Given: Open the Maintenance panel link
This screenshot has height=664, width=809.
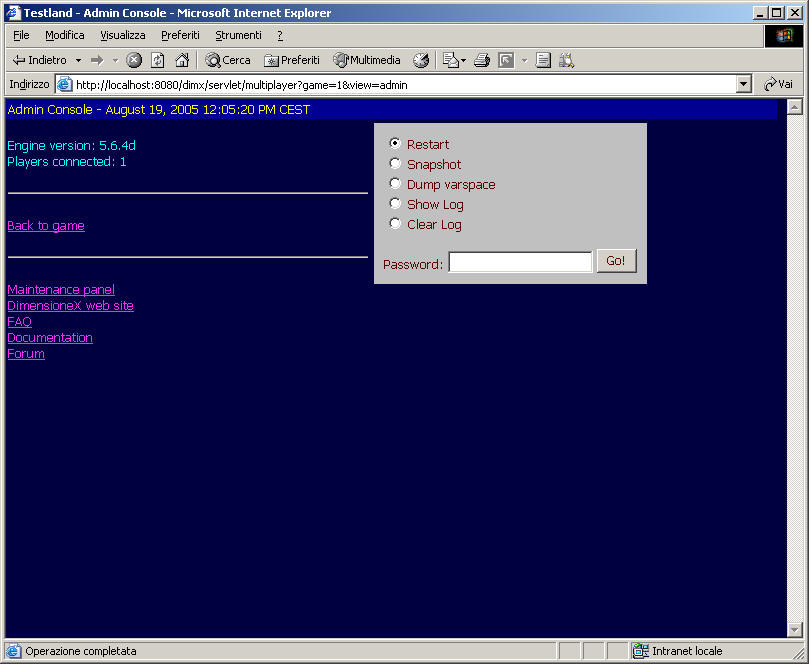Looking at the screenshot, I should click(61, 289).
